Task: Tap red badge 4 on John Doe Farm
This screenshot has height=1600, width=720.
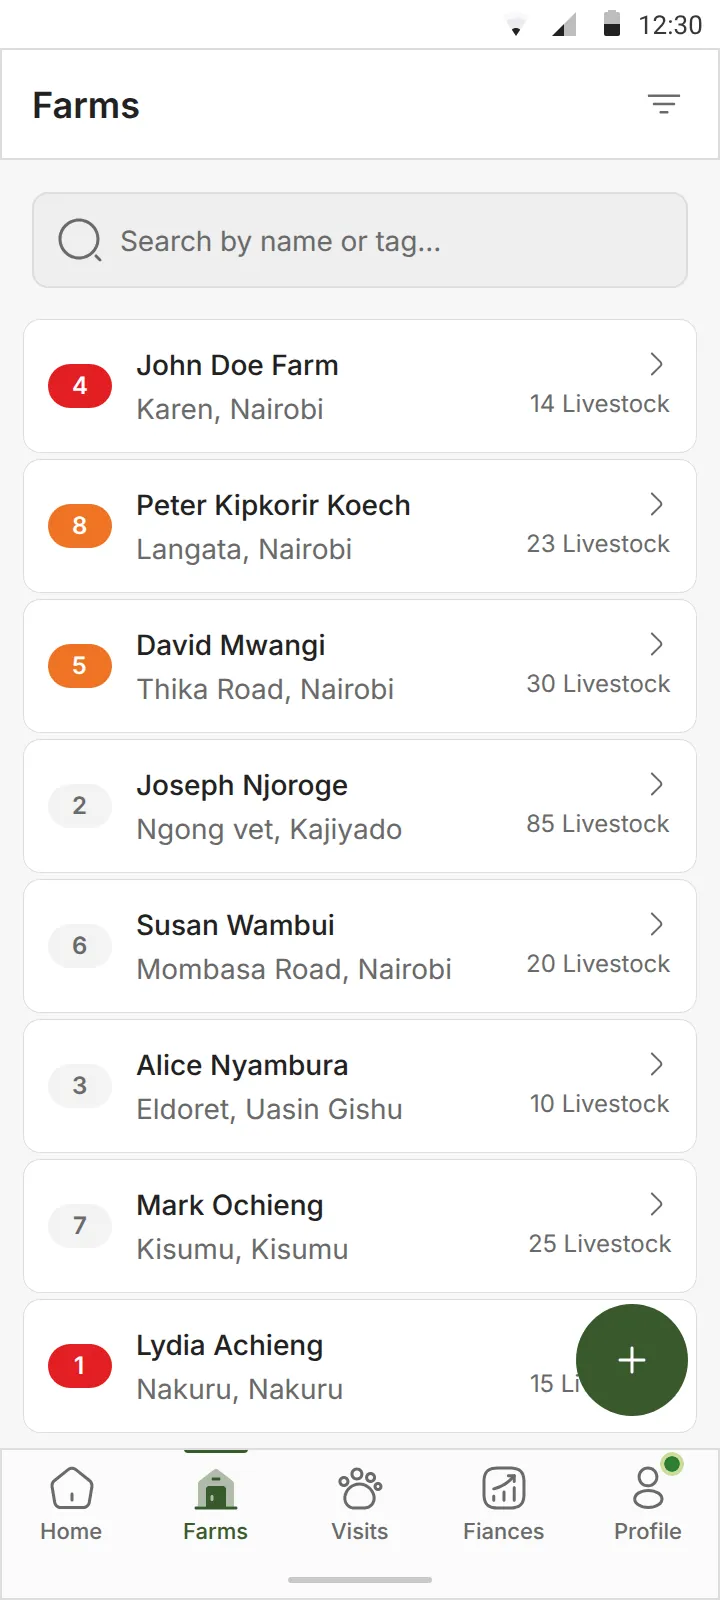Action: tap(80, 386)
